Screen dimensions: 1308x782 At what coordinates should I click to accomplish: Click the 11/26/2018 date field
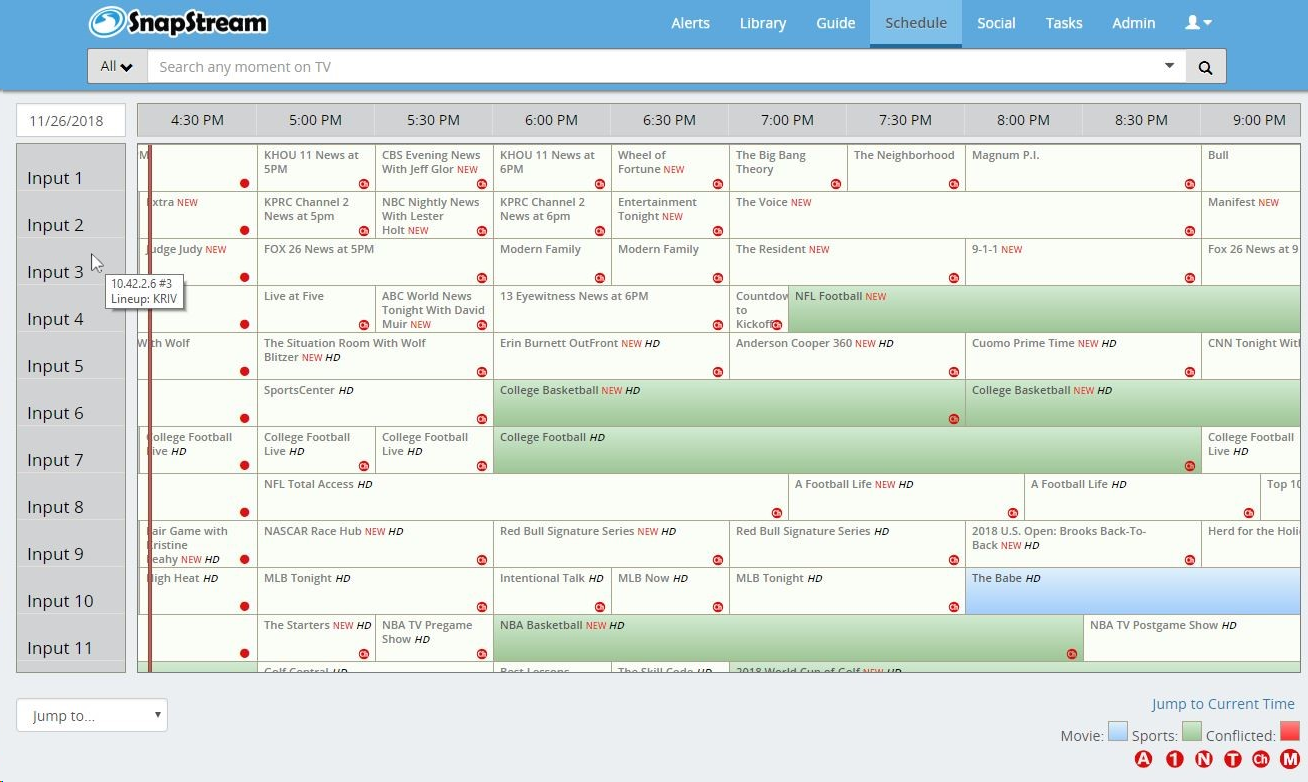(x=71, y=120)
